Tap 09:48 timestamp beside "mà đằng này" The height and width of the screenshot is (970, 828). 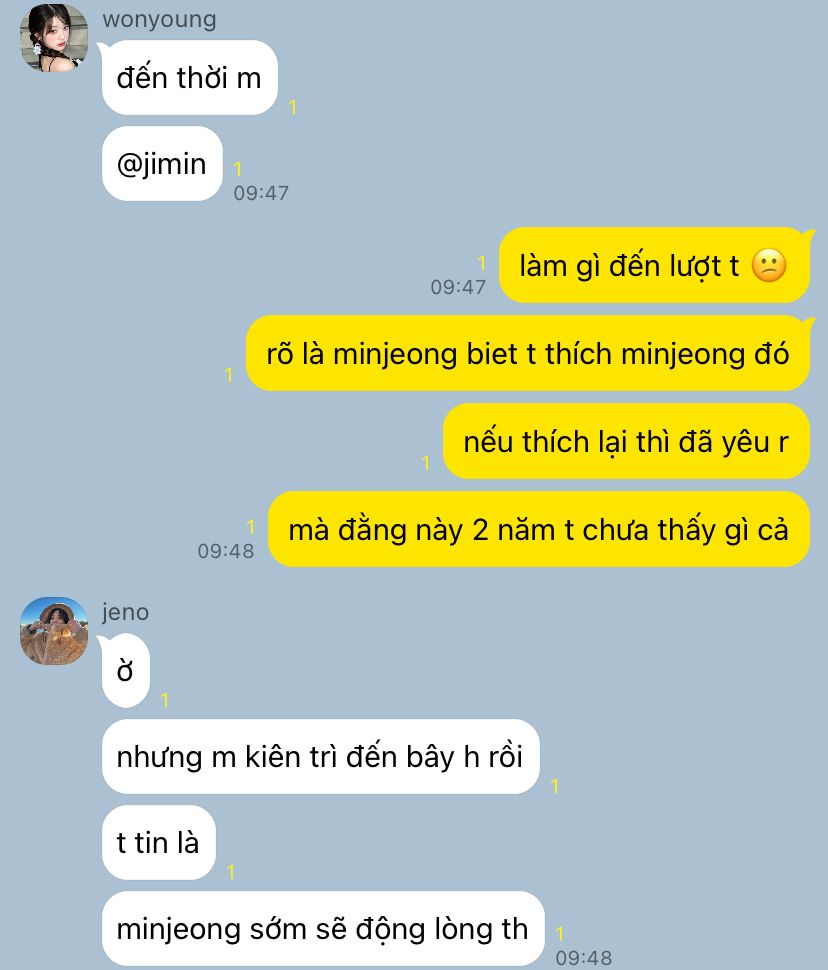pos(226,551)
